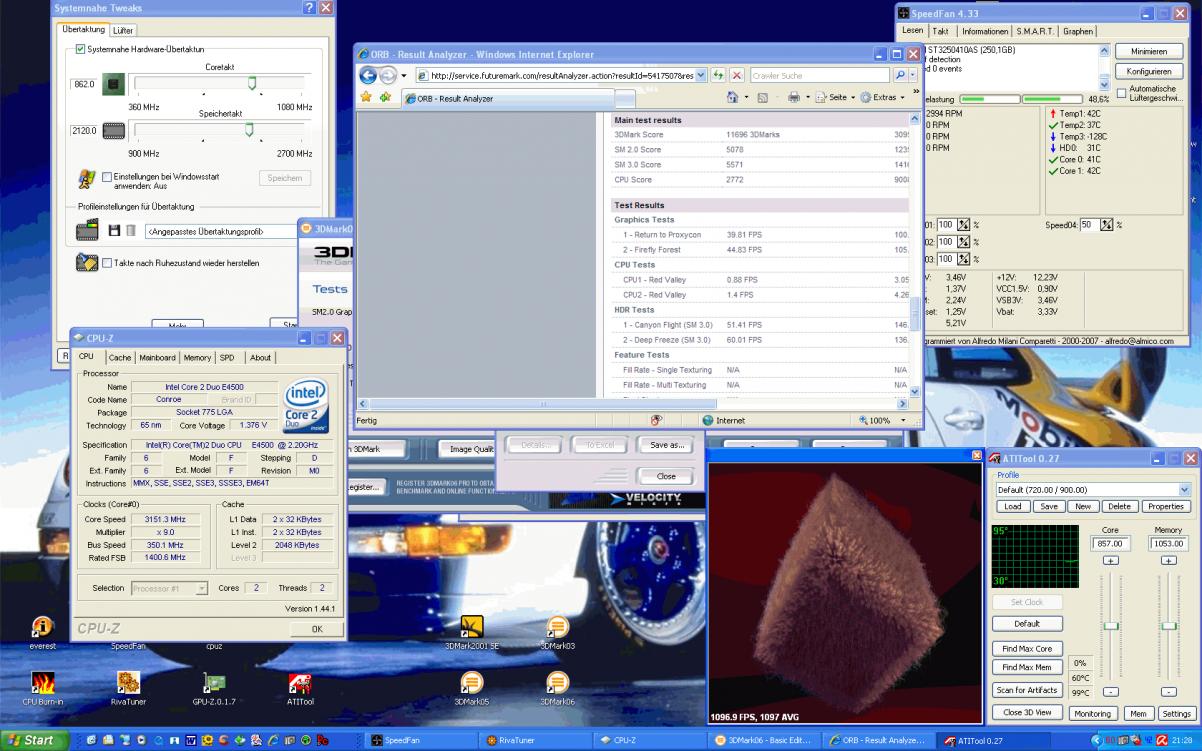Click the Add to Favorites star-plus icon
This screenshot has height=751, width=1202.
[x=385, y=97]
